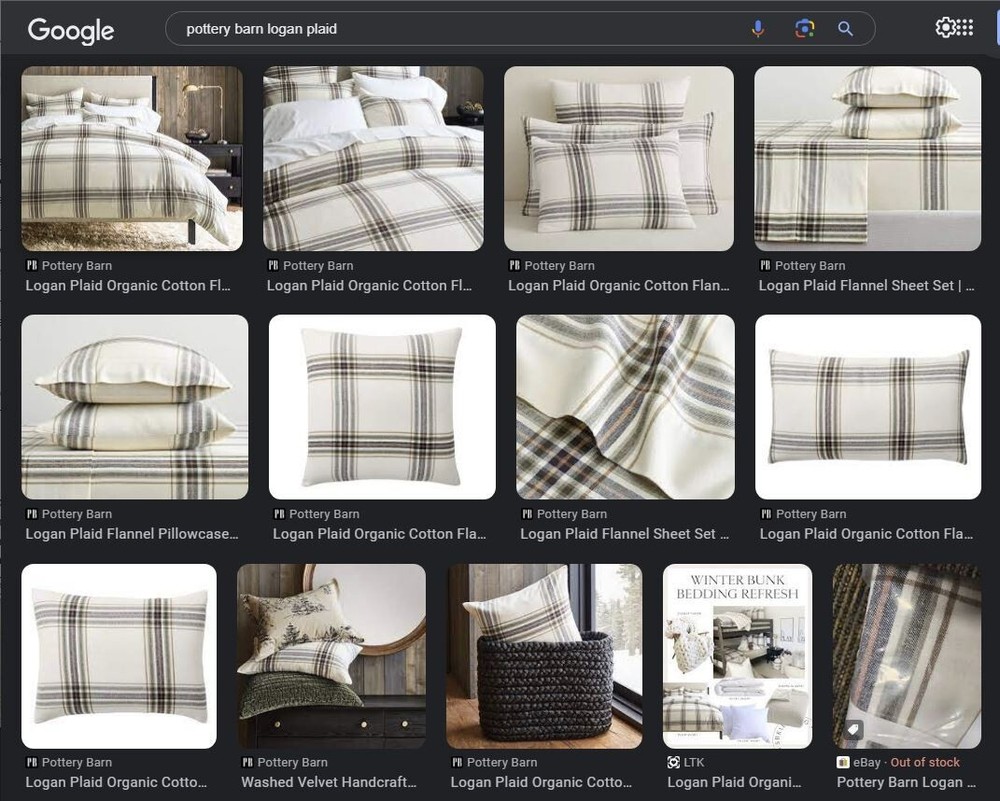The width and height of the screenshot is (1000, 801).
Task: Open the 'Washed Velvet Handcraft...' result link
Action: 328,782
